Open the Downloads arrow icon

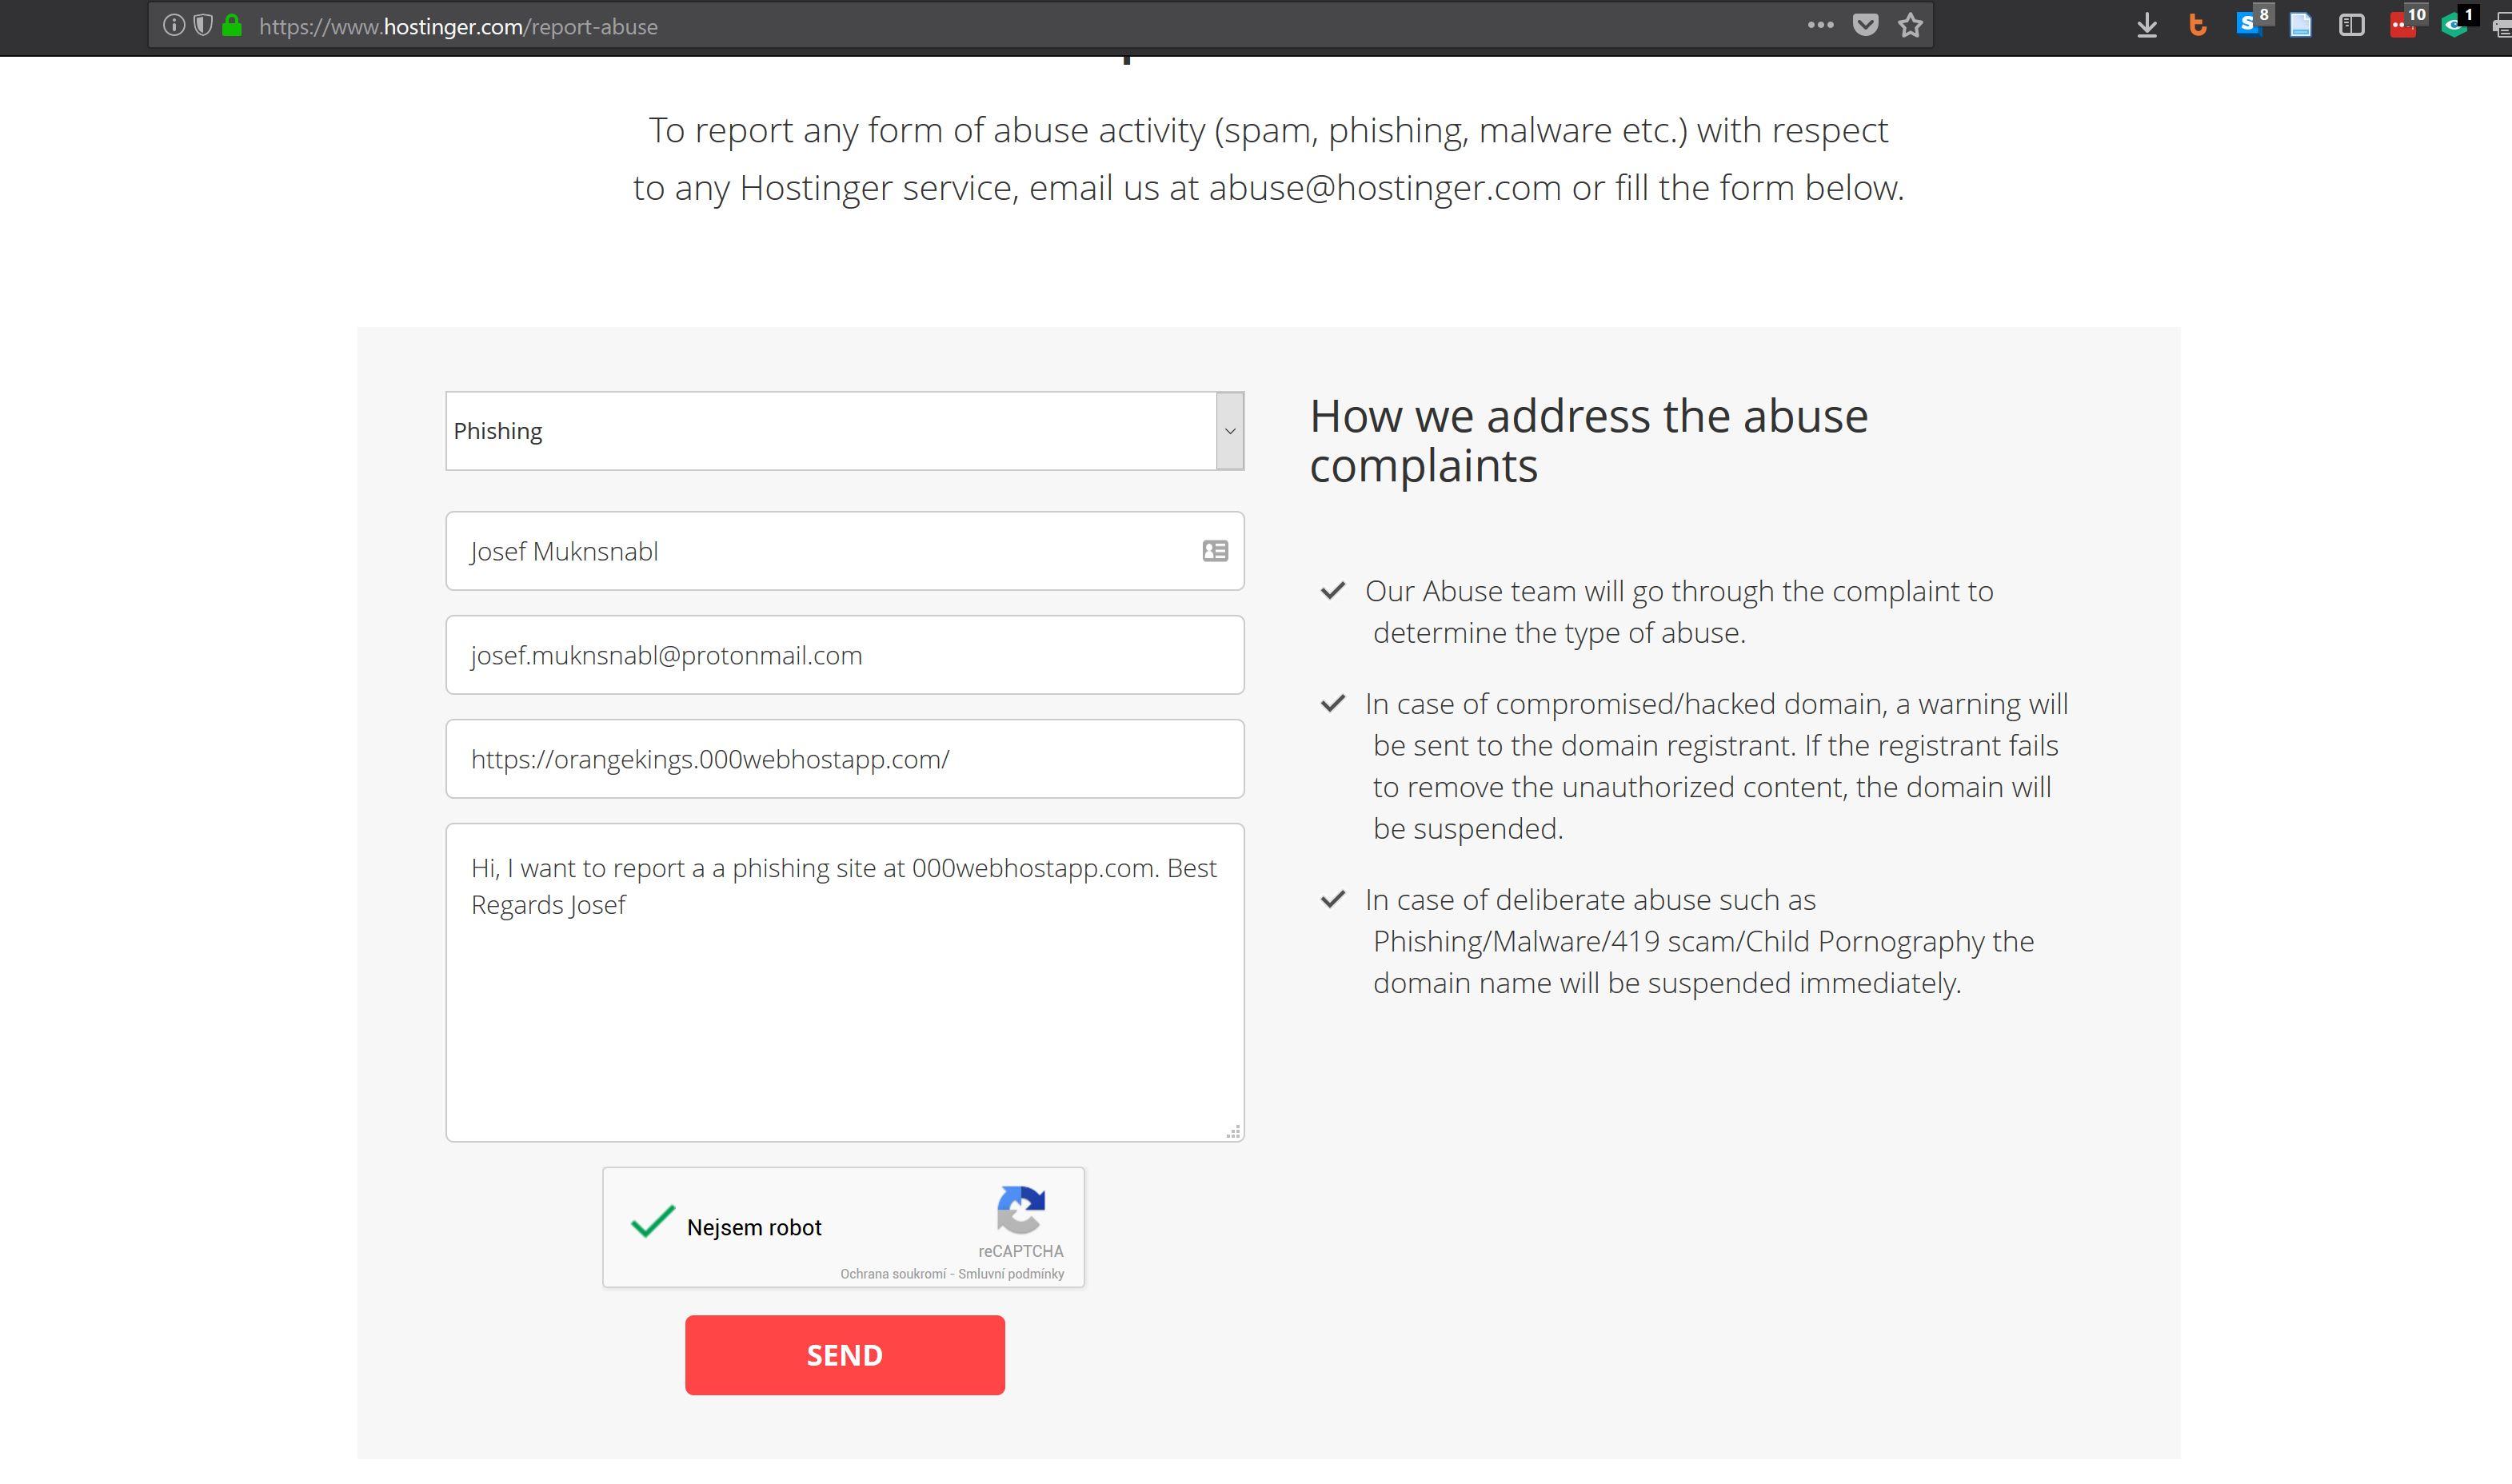coord(2146,26)
